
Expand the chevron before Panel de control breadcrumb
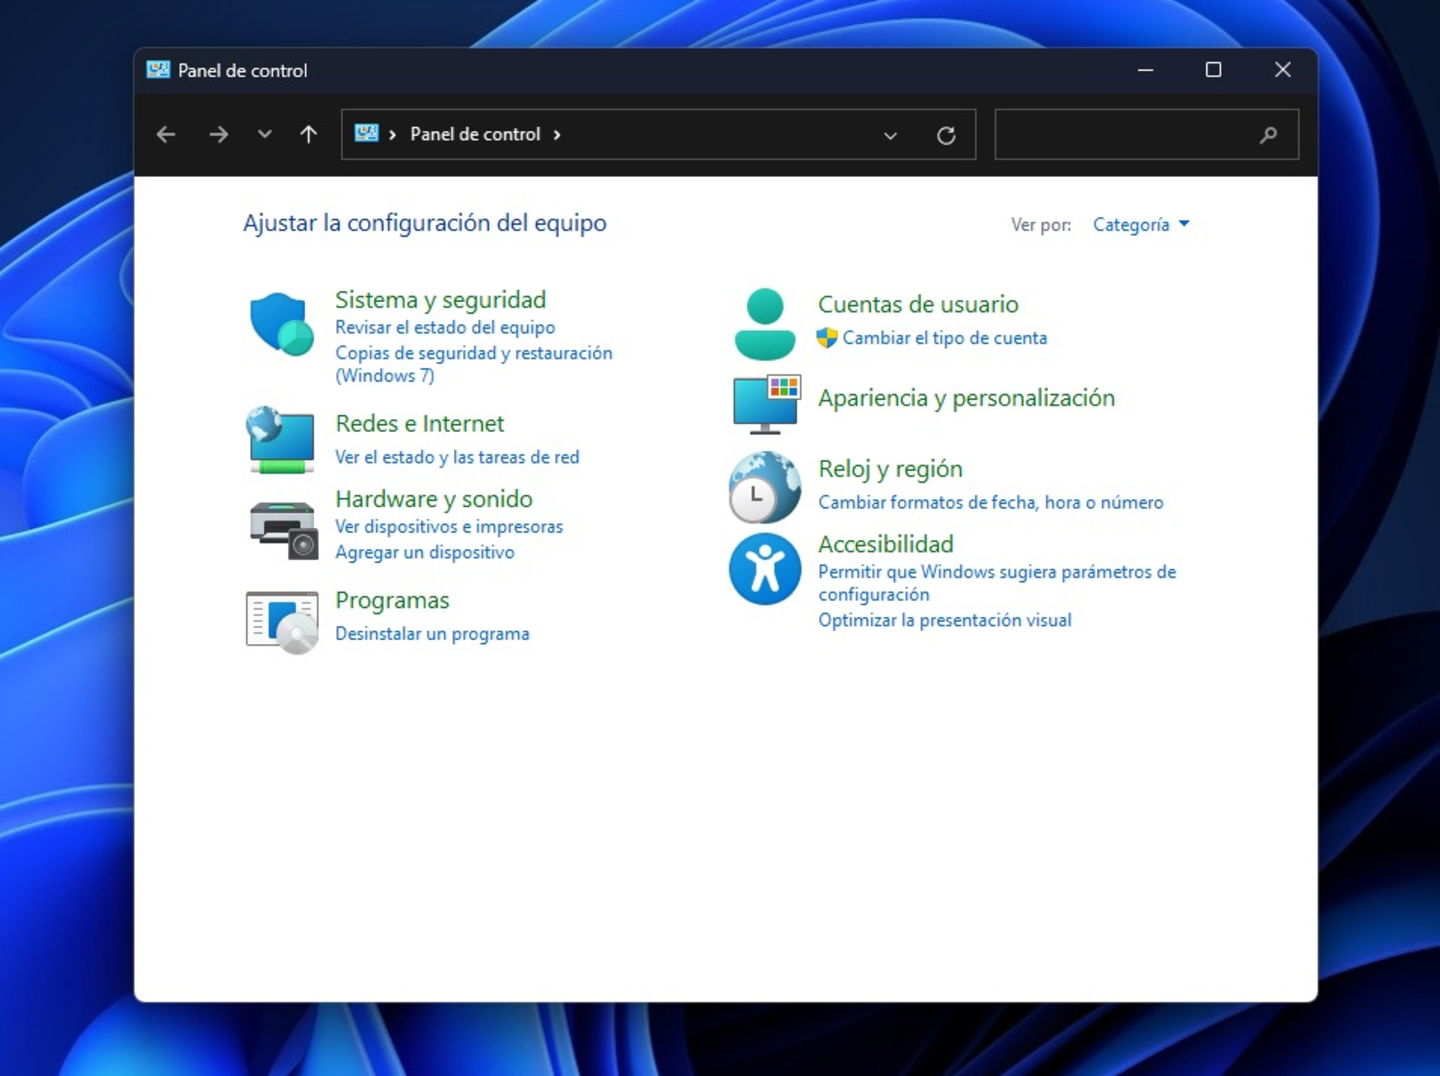pos(392,134)
